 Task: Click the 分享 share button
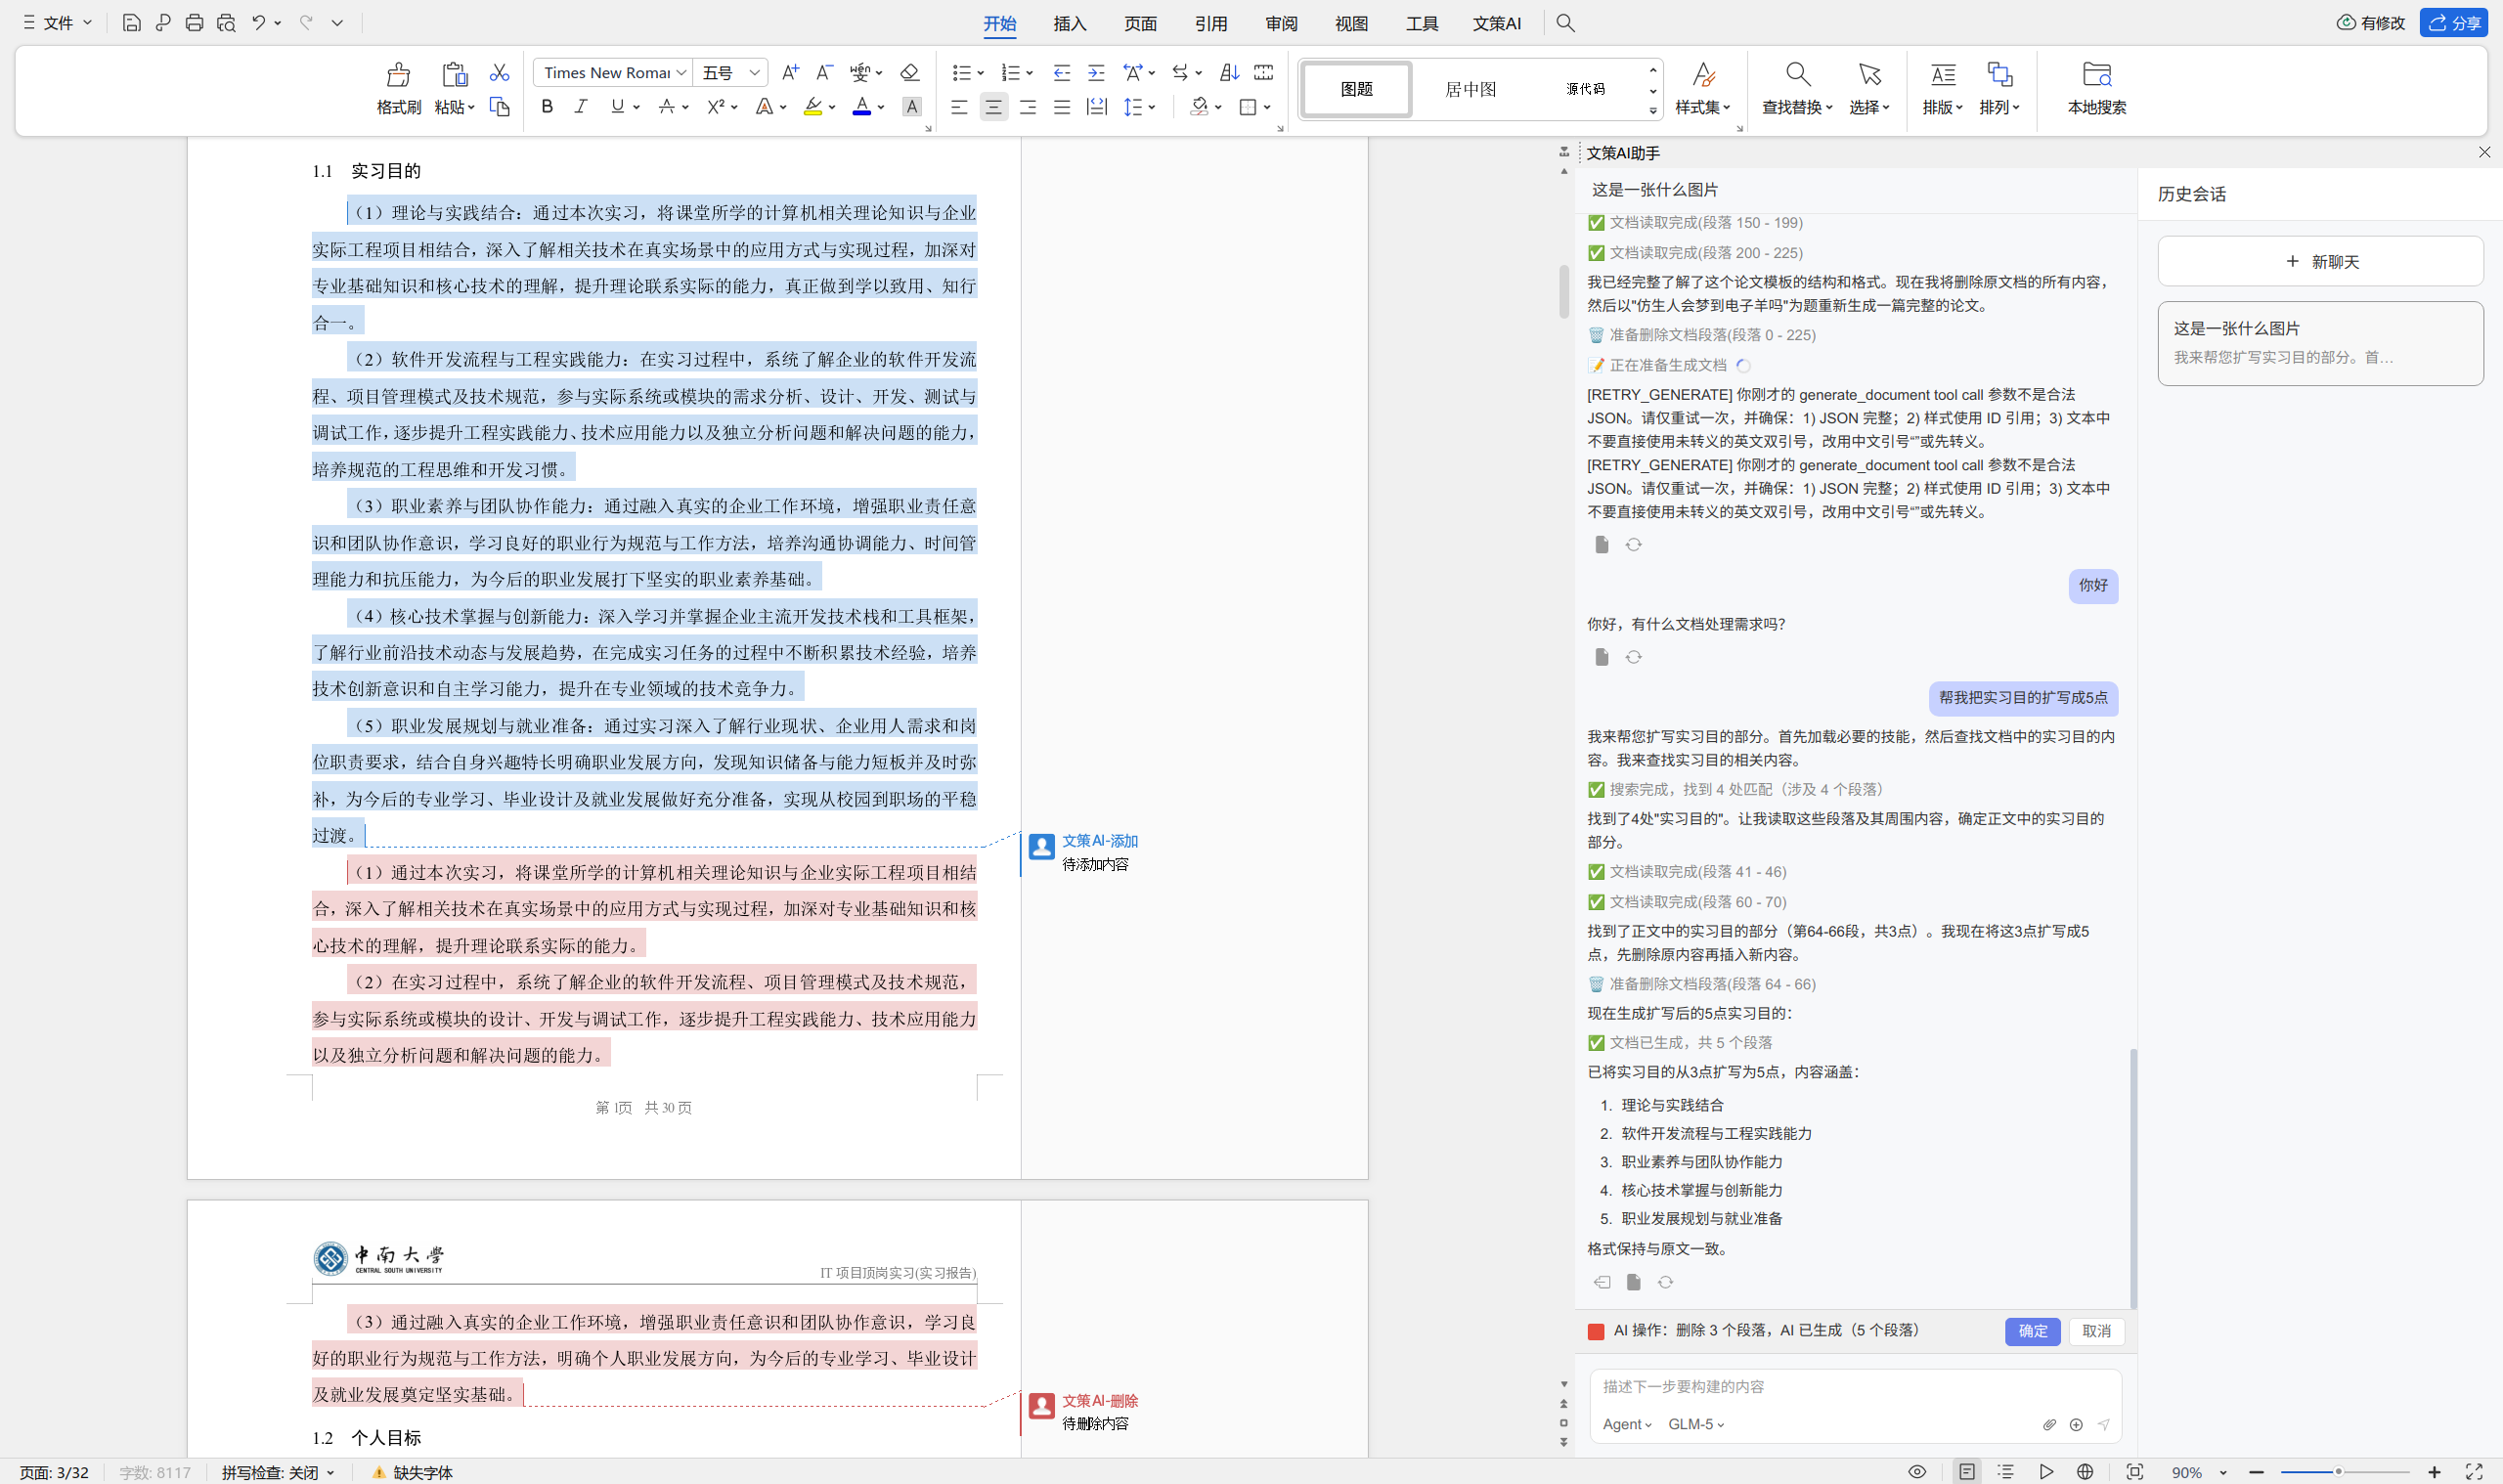coord(2454,23)
